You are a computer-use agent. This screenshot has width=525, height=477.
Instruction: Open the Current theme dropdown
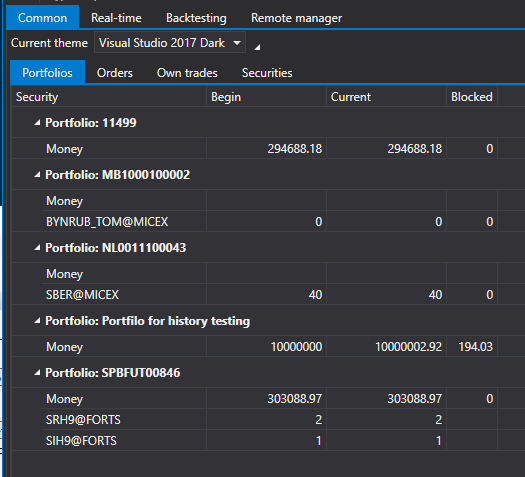[170, 43]
